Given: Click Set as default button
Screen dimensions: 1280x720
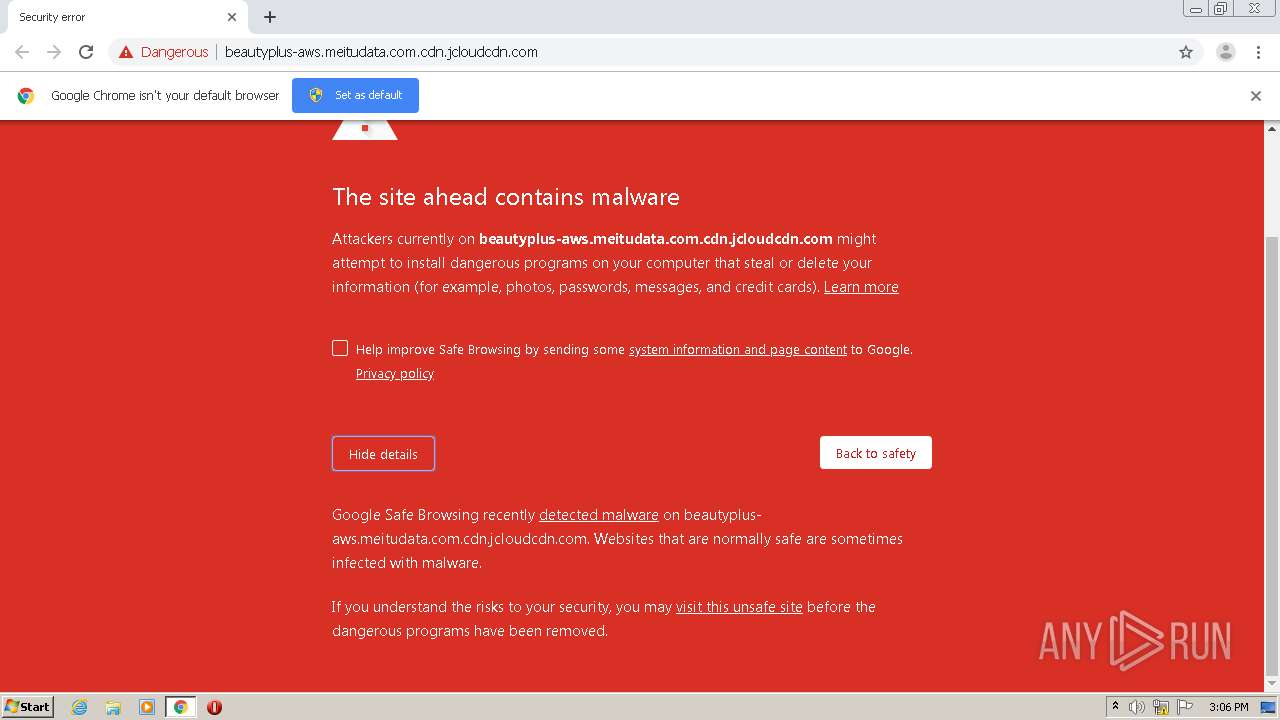Looking at the screenshot, I should pos(355,95).
